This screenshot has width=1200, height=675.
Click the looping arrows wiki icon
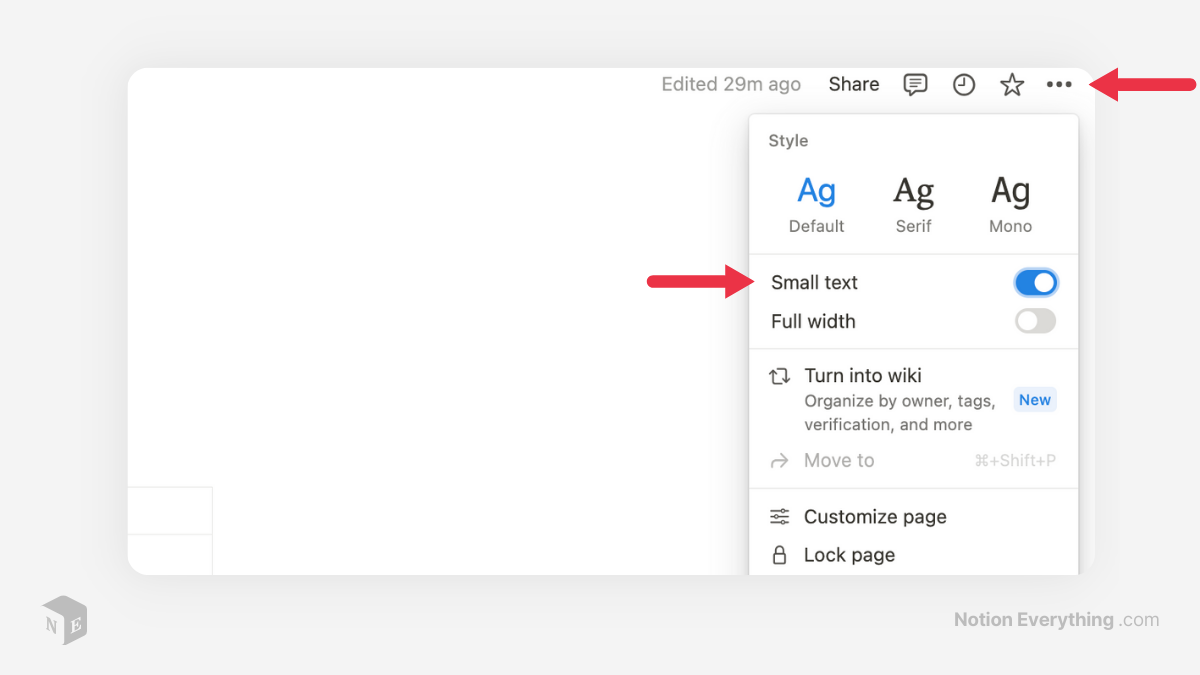pyautogui.click(x=779, y=377)
